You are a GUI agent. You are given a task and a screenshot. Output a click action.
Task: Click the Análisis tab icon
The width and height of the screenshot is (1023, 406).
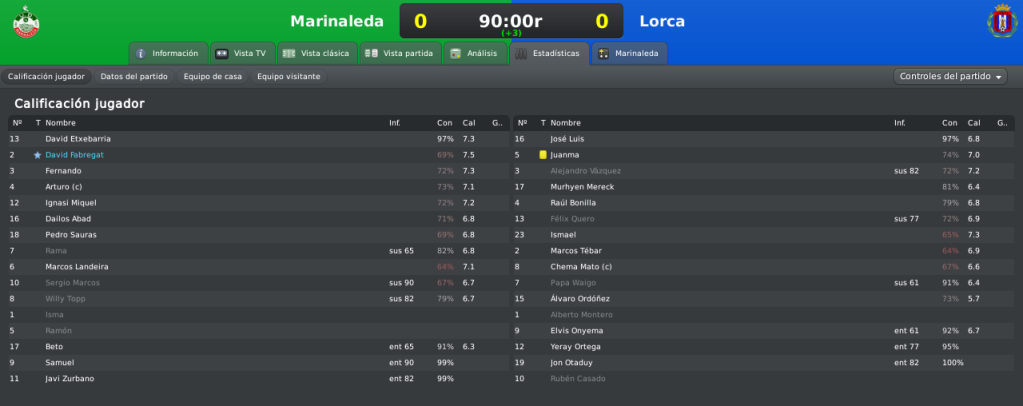coord(455,54)
